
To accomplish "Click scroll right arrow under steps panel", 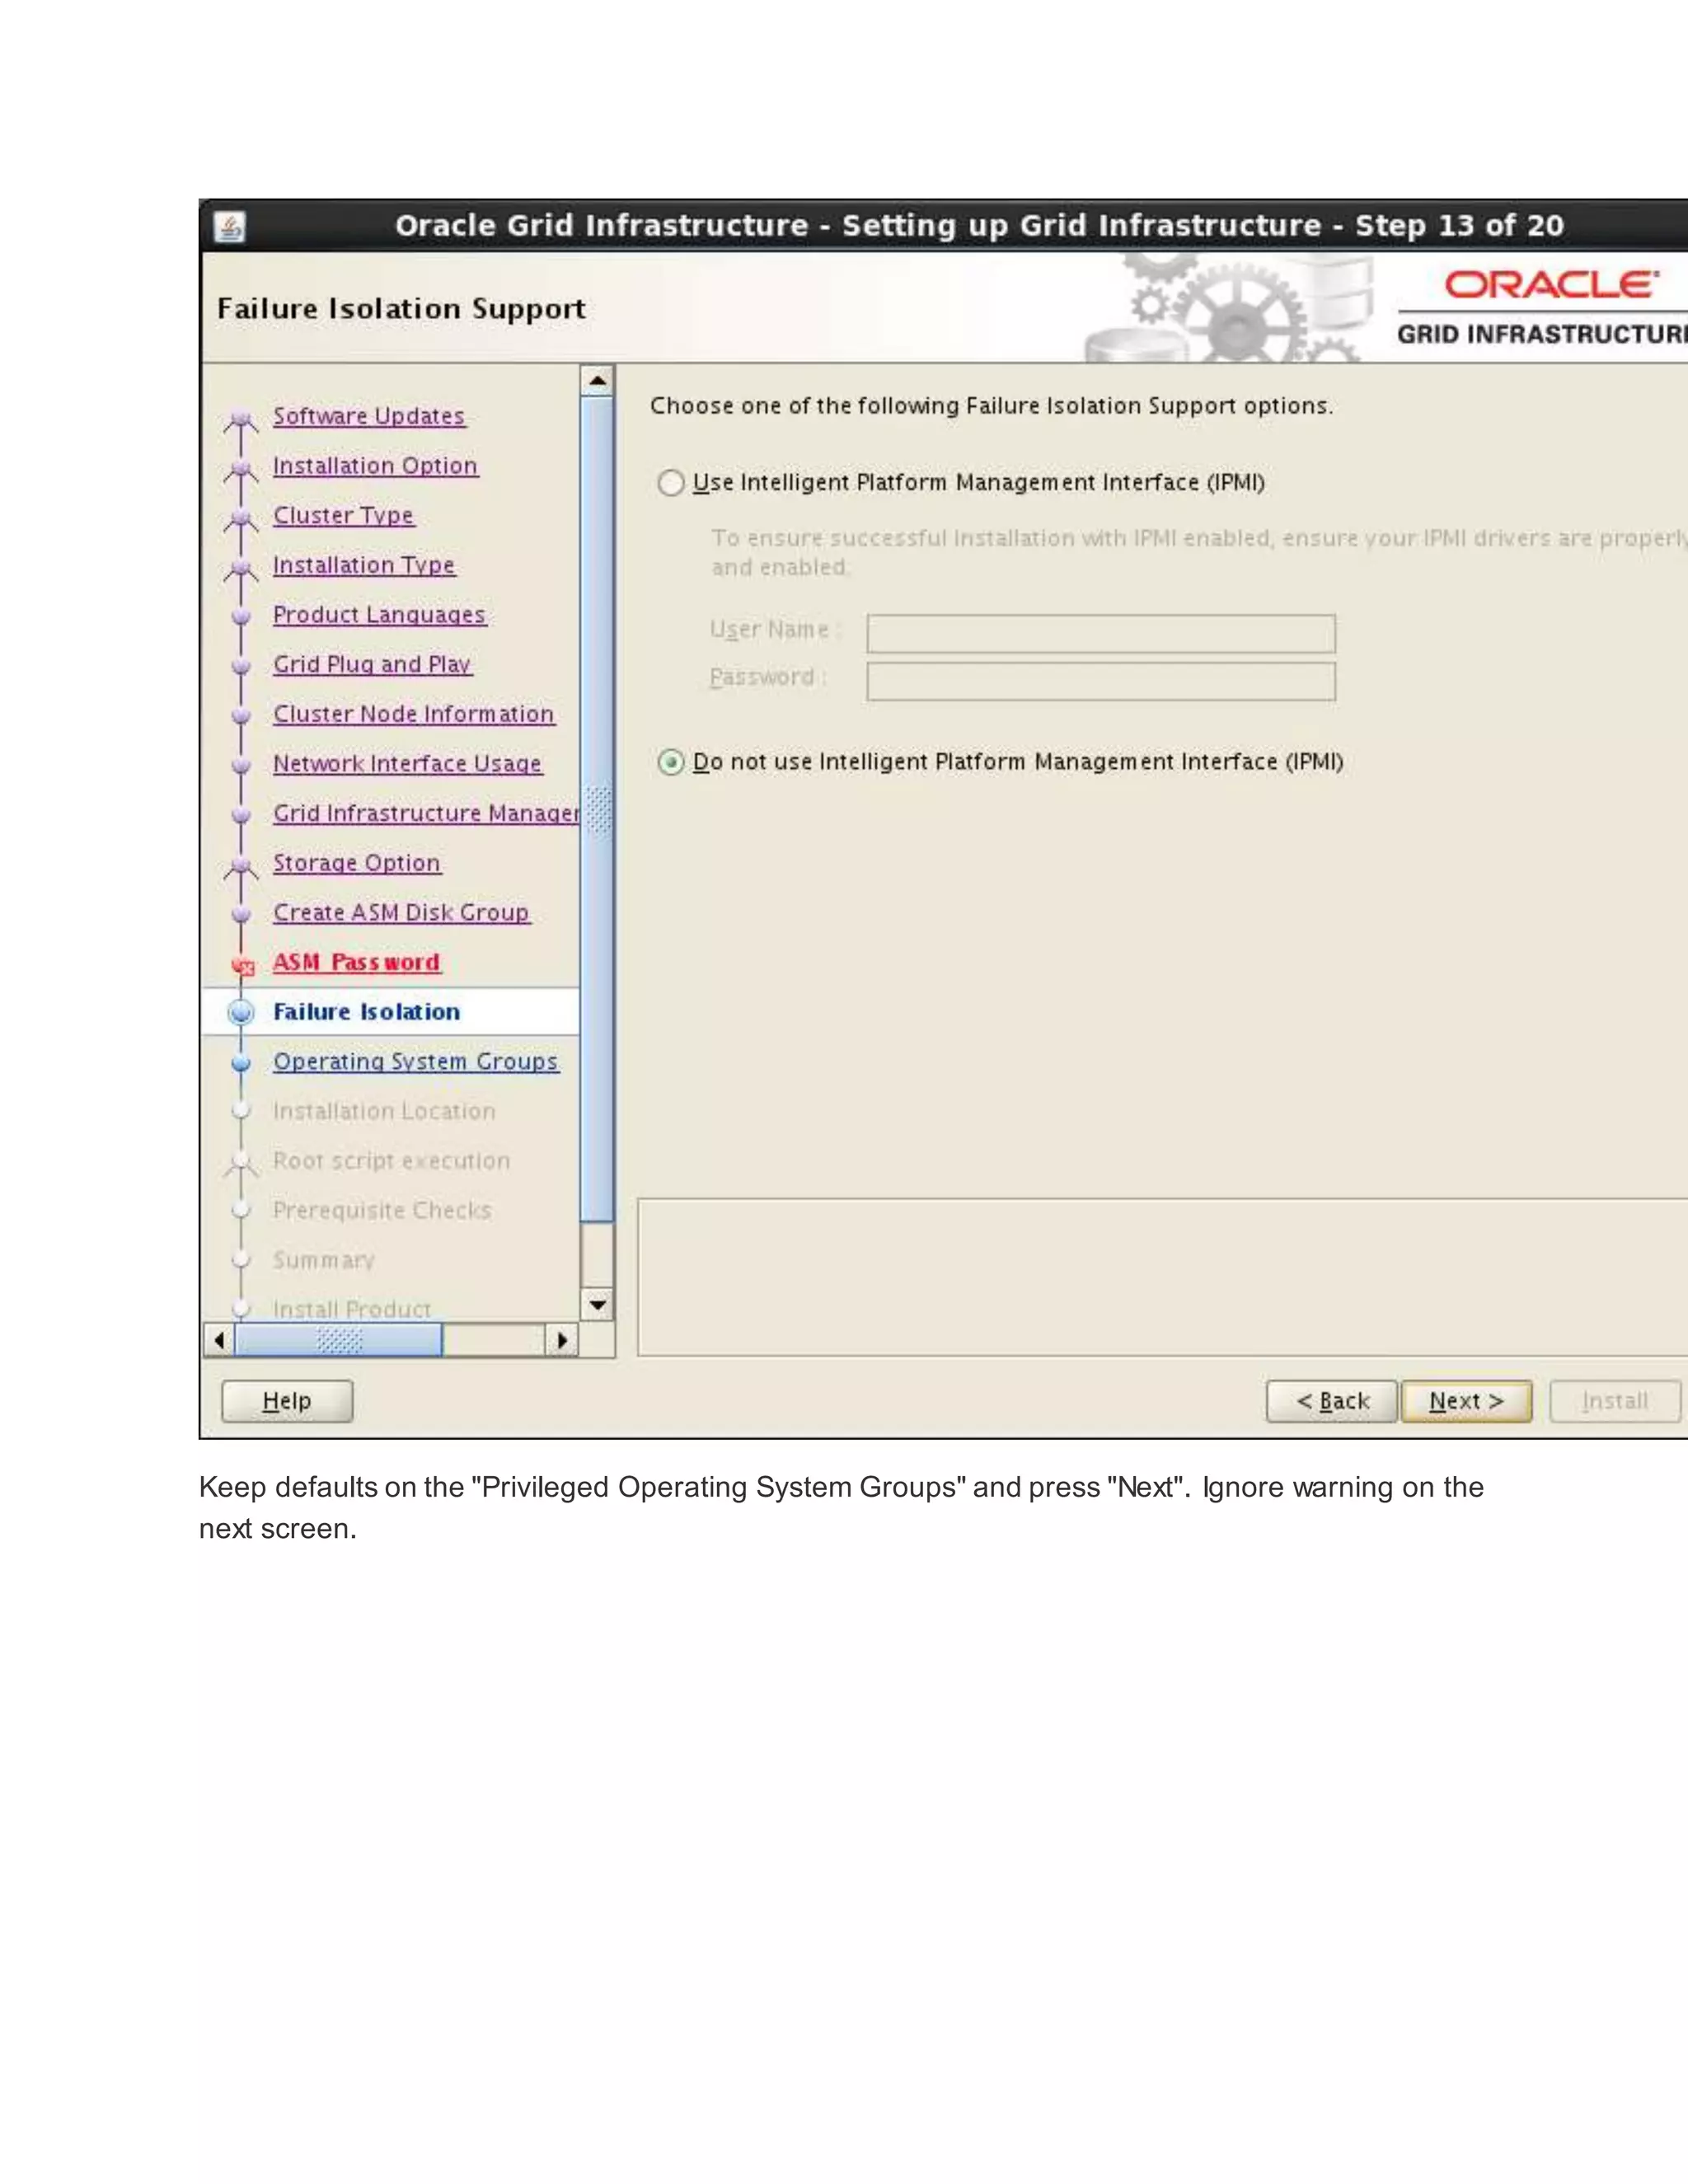I will [x=562, y=1340].
